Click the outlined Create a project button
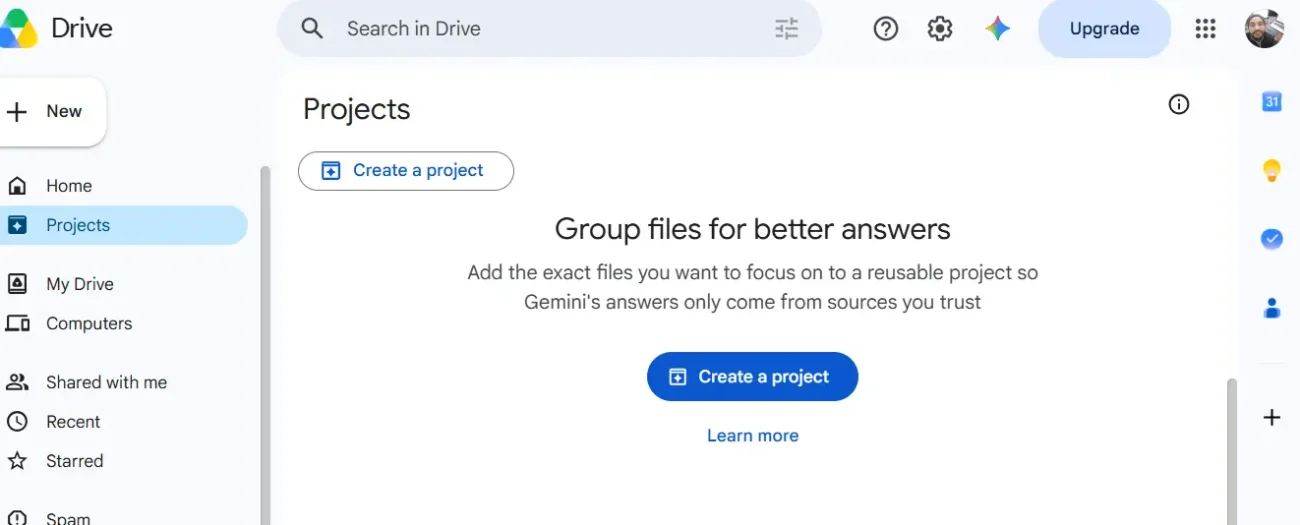The width and height of the screenshot is (1300, 525). tap(406, 171)
